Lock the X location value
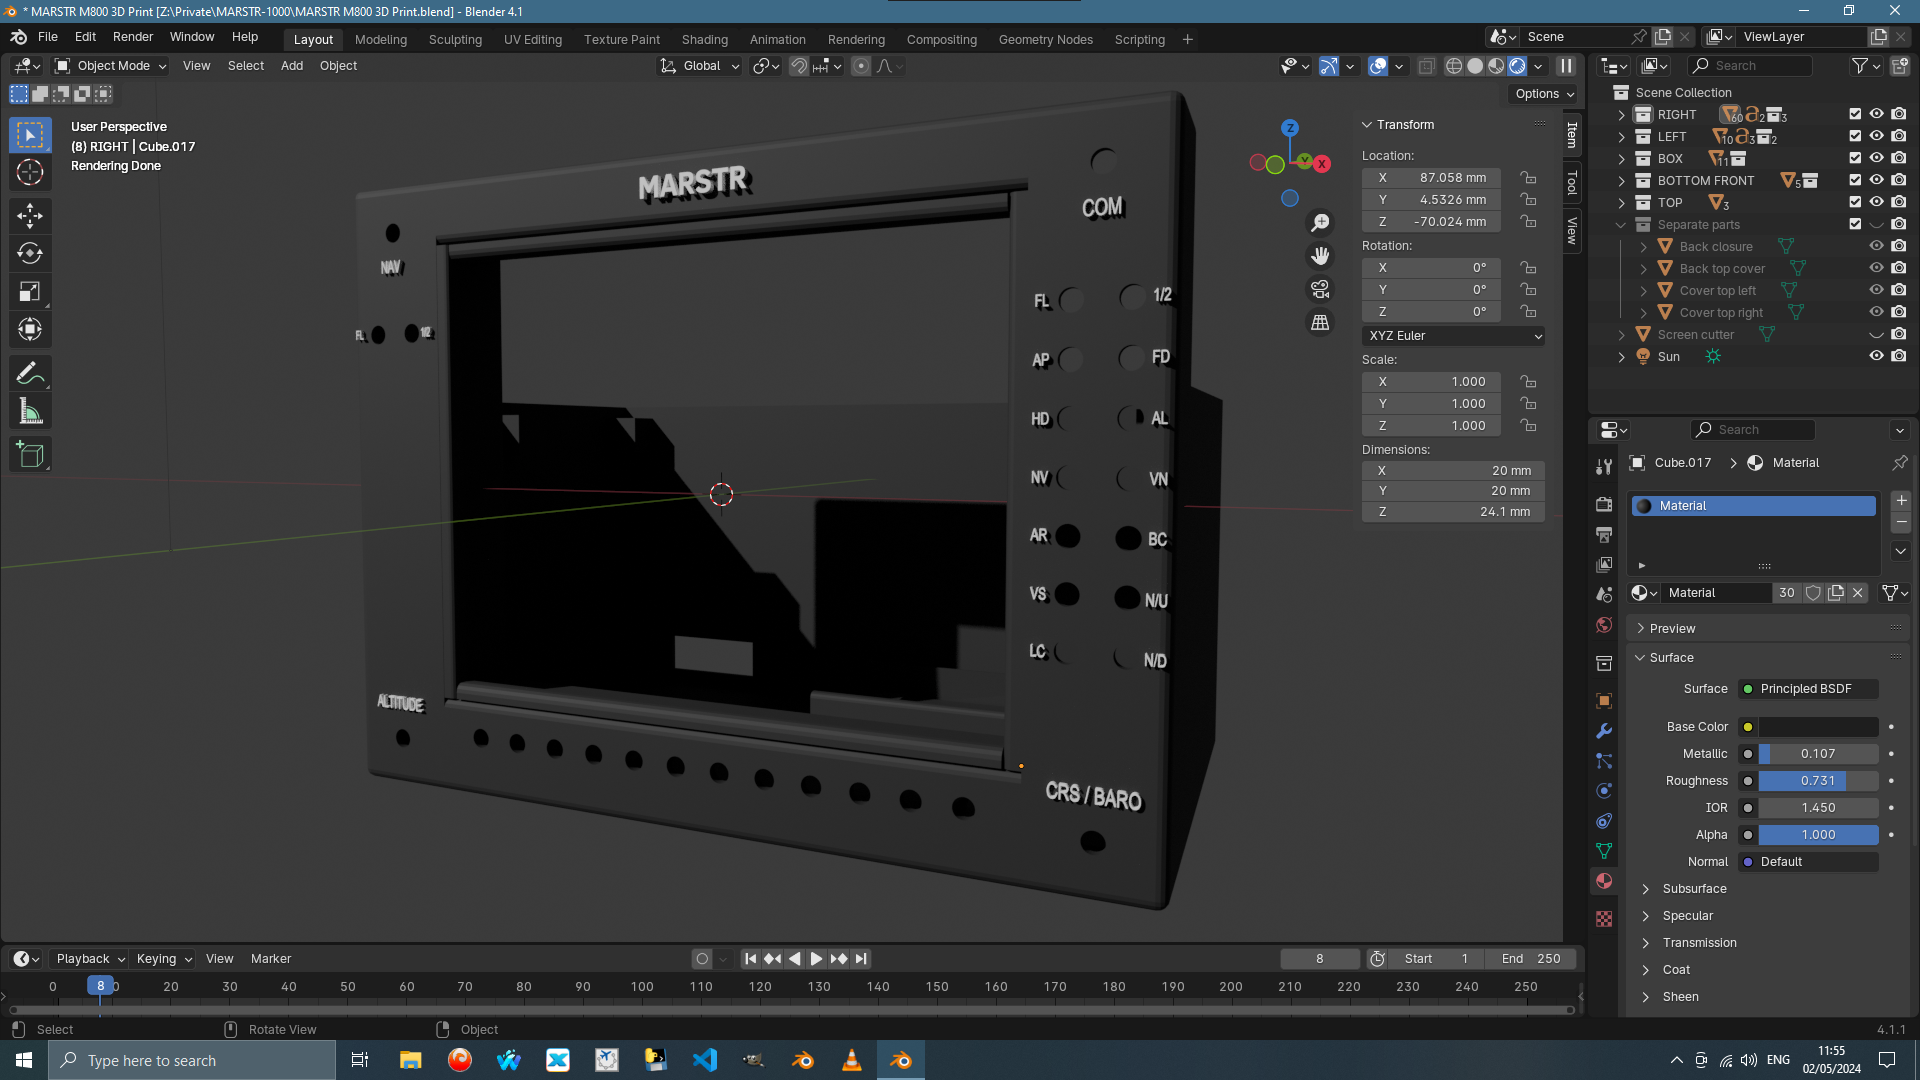The image size is (1920, 1080). tap(1529, 178)
